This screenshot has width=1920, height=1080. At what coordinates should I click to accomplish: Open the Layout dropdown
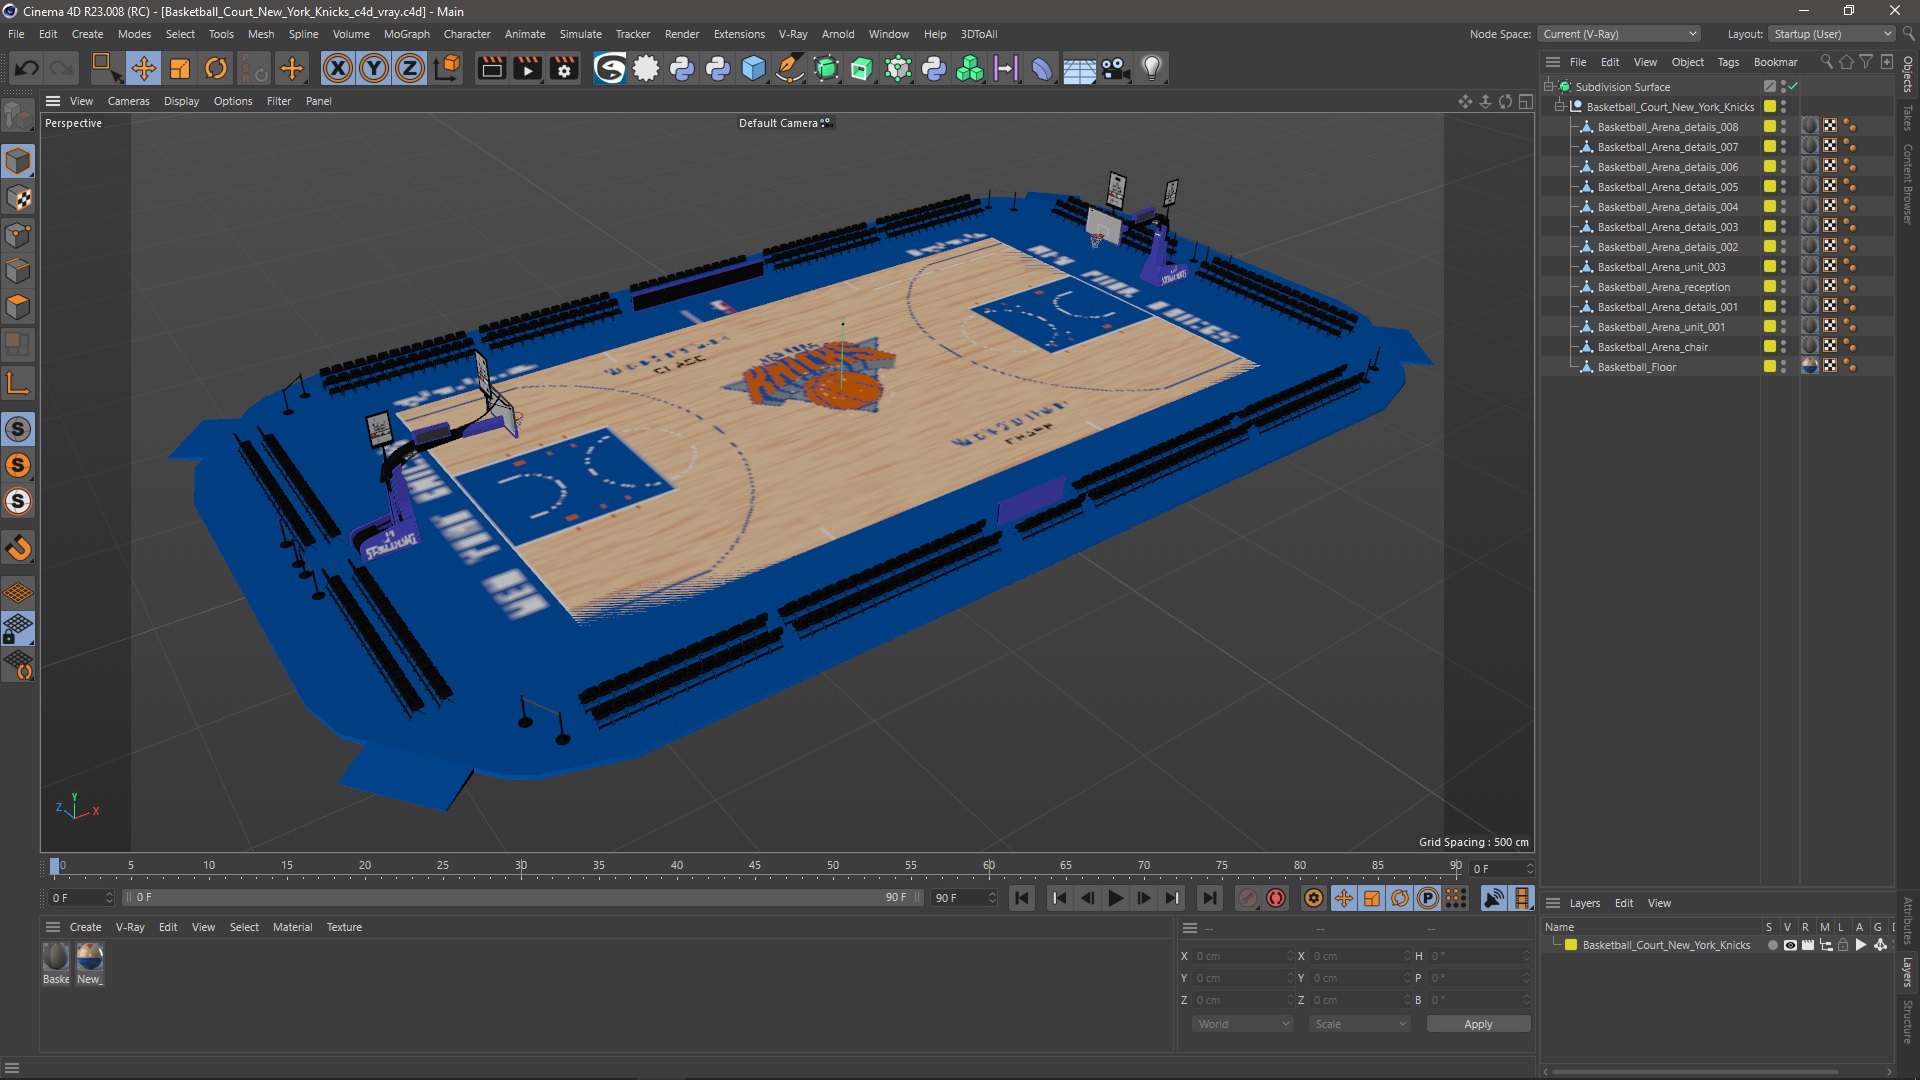[1832, 34]
